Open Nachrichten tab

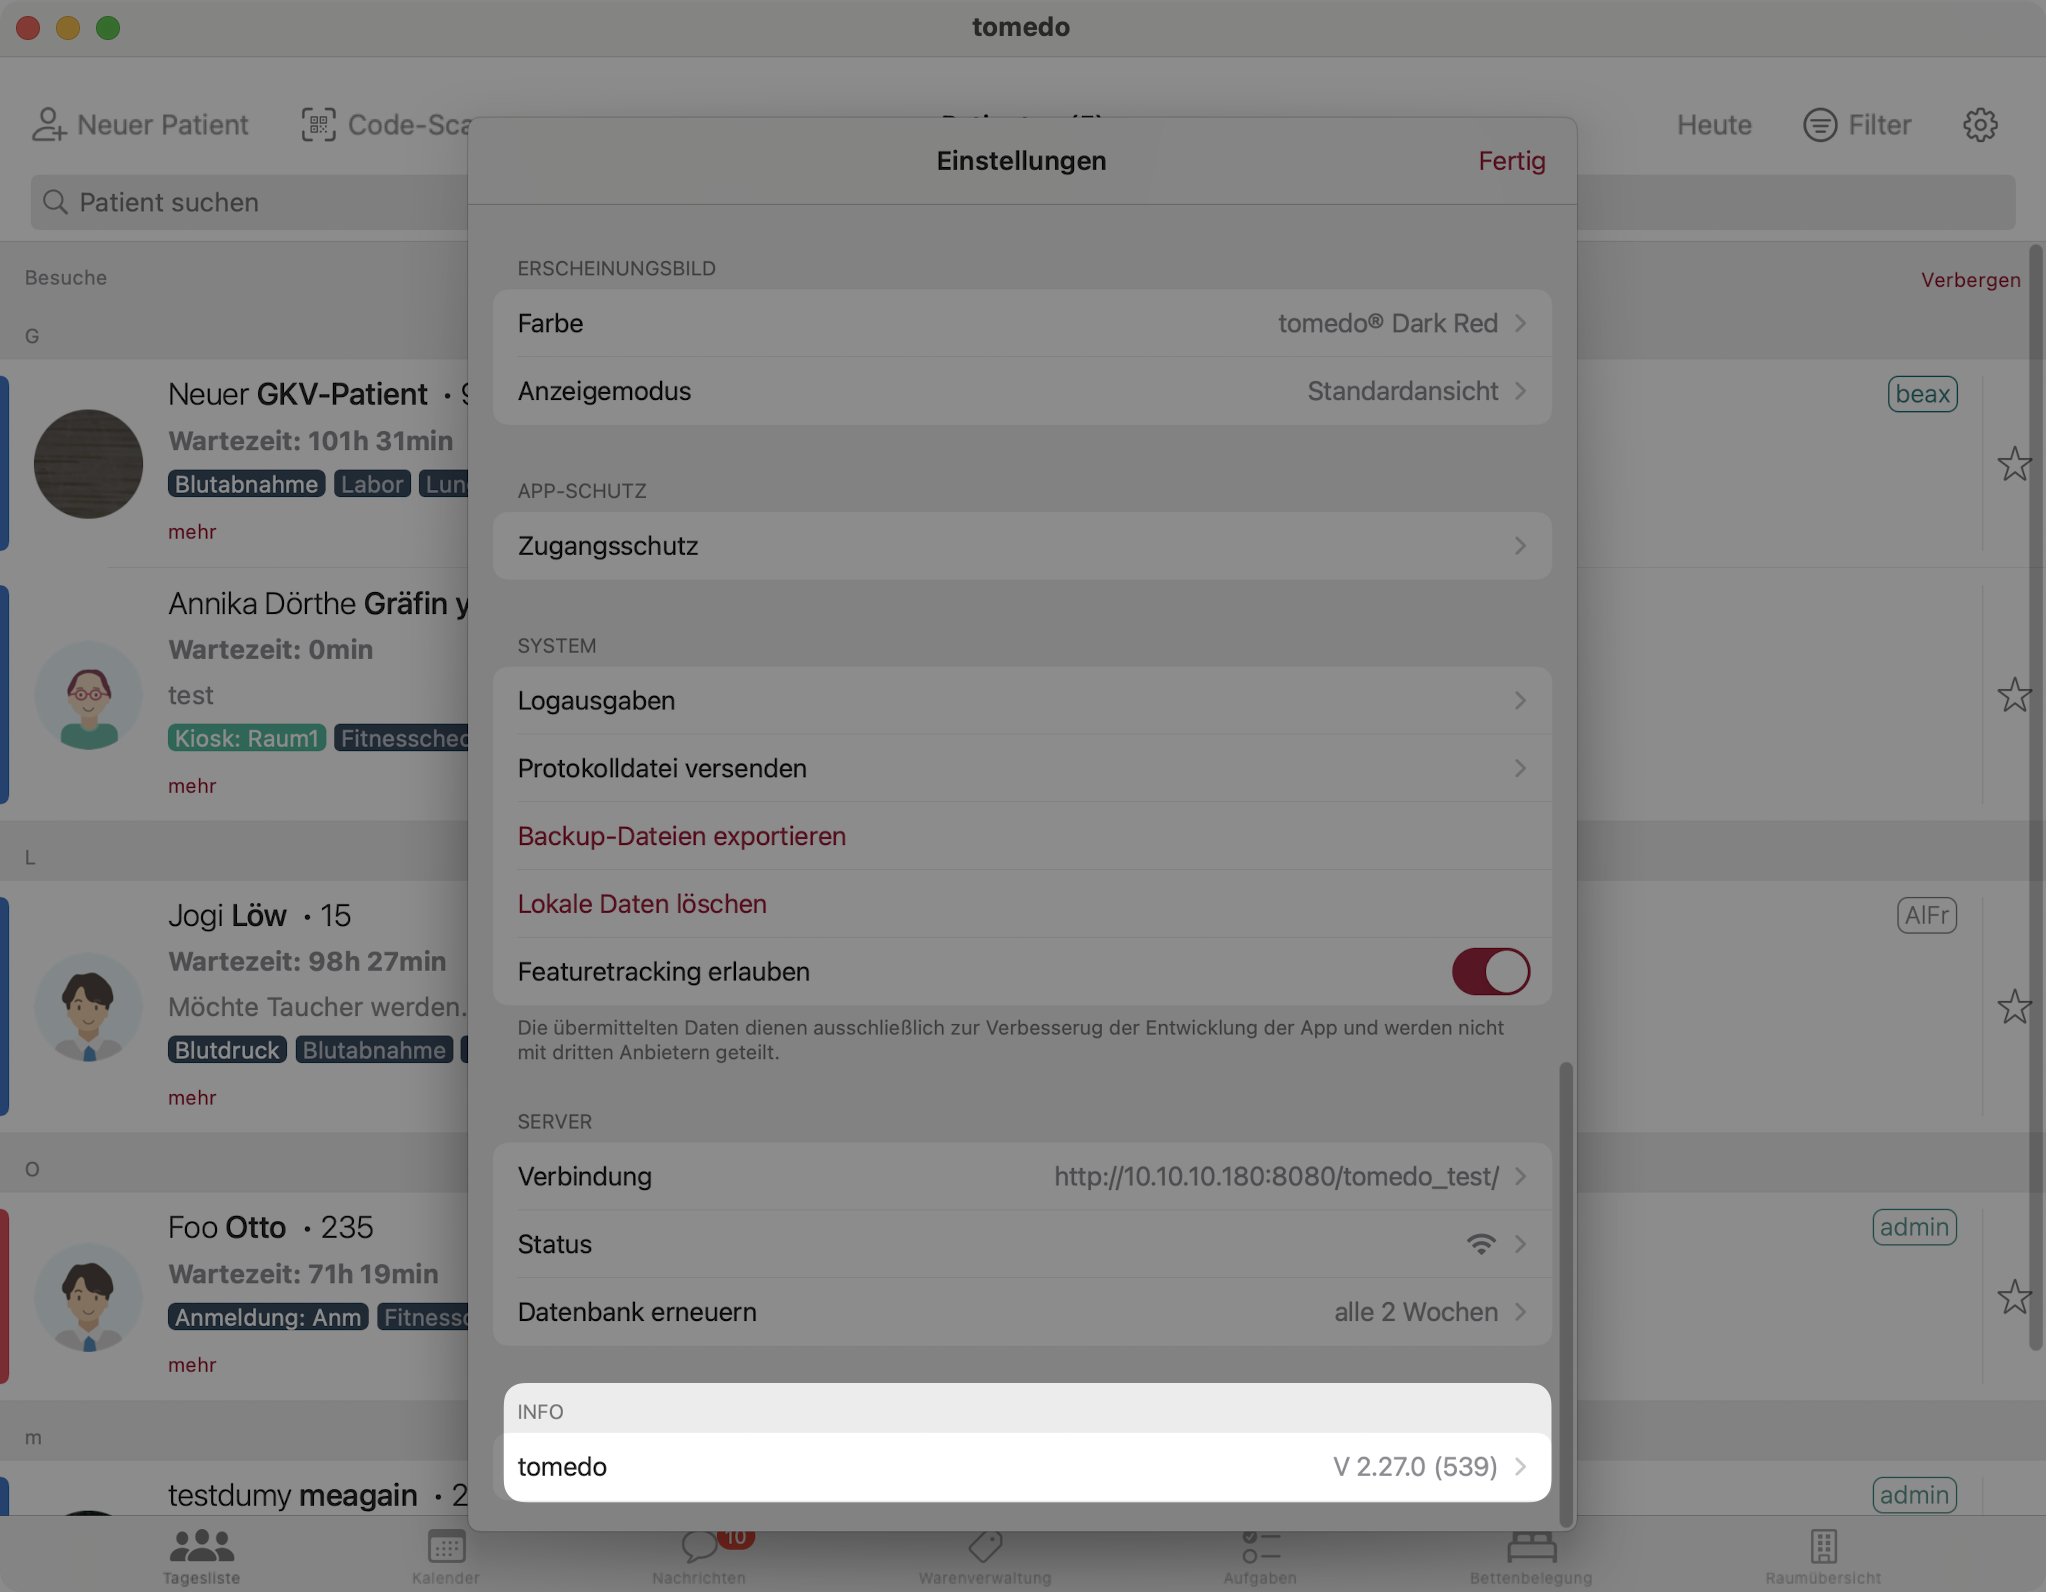click(699, 1556)
